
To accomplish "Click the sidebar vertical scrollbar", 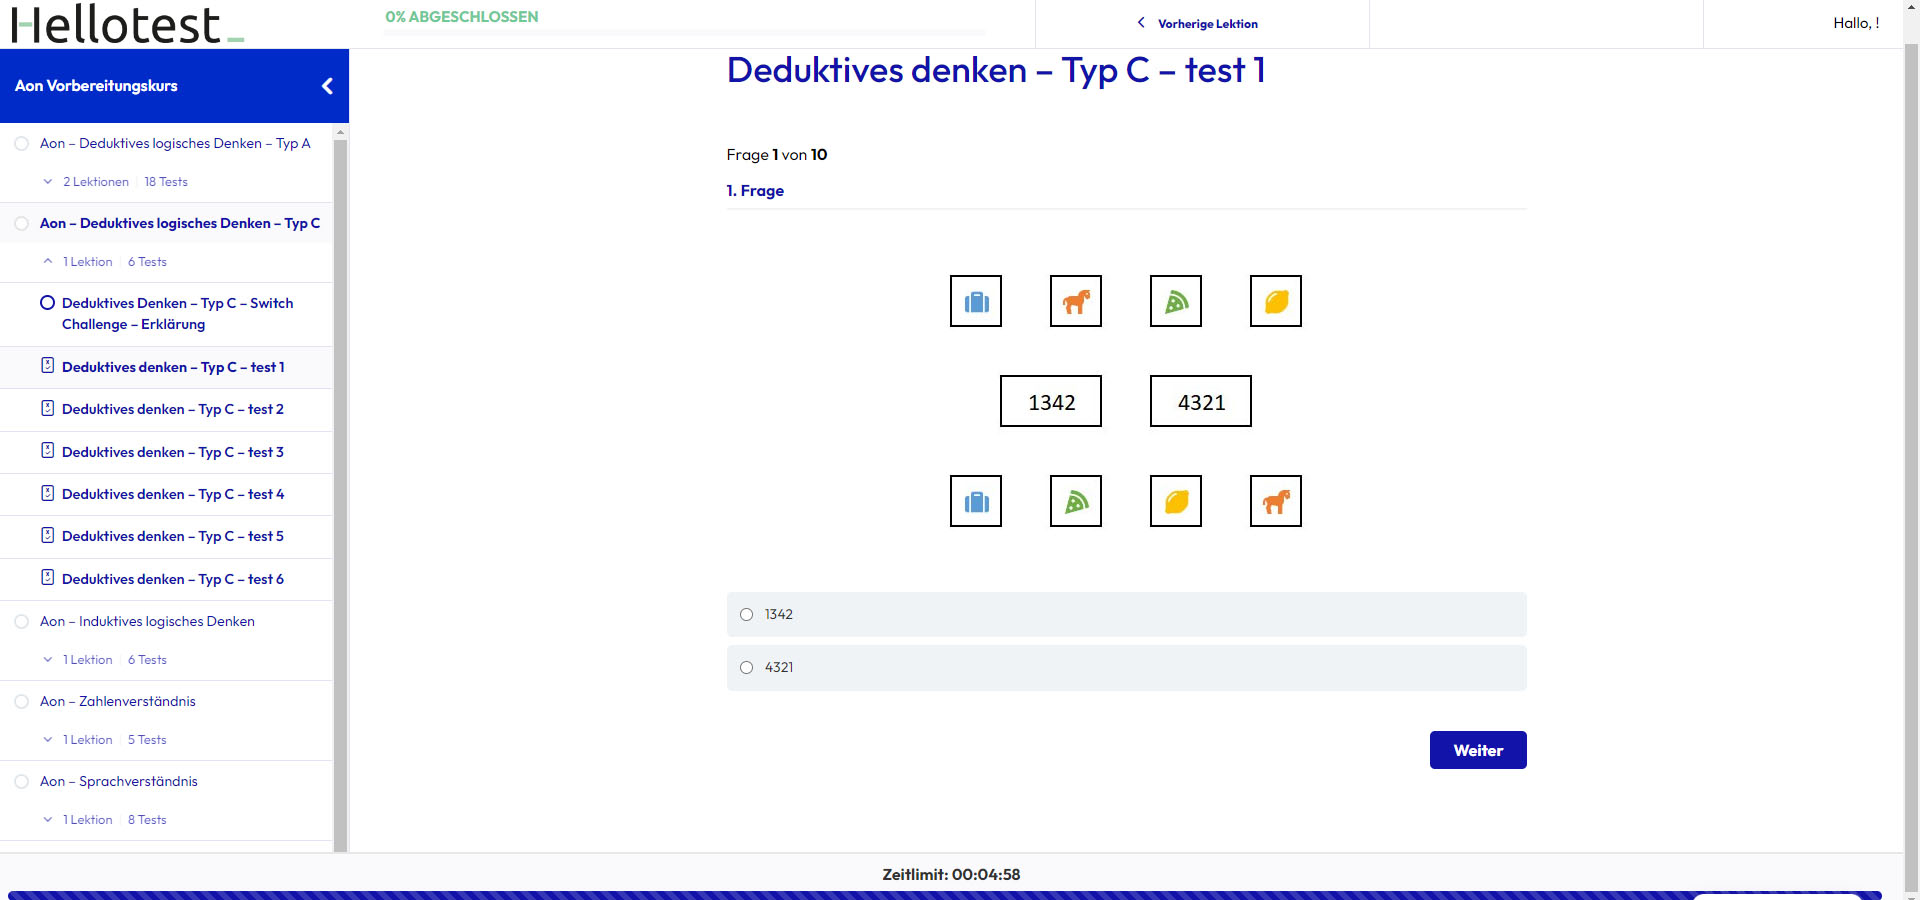I will (340, 495).
